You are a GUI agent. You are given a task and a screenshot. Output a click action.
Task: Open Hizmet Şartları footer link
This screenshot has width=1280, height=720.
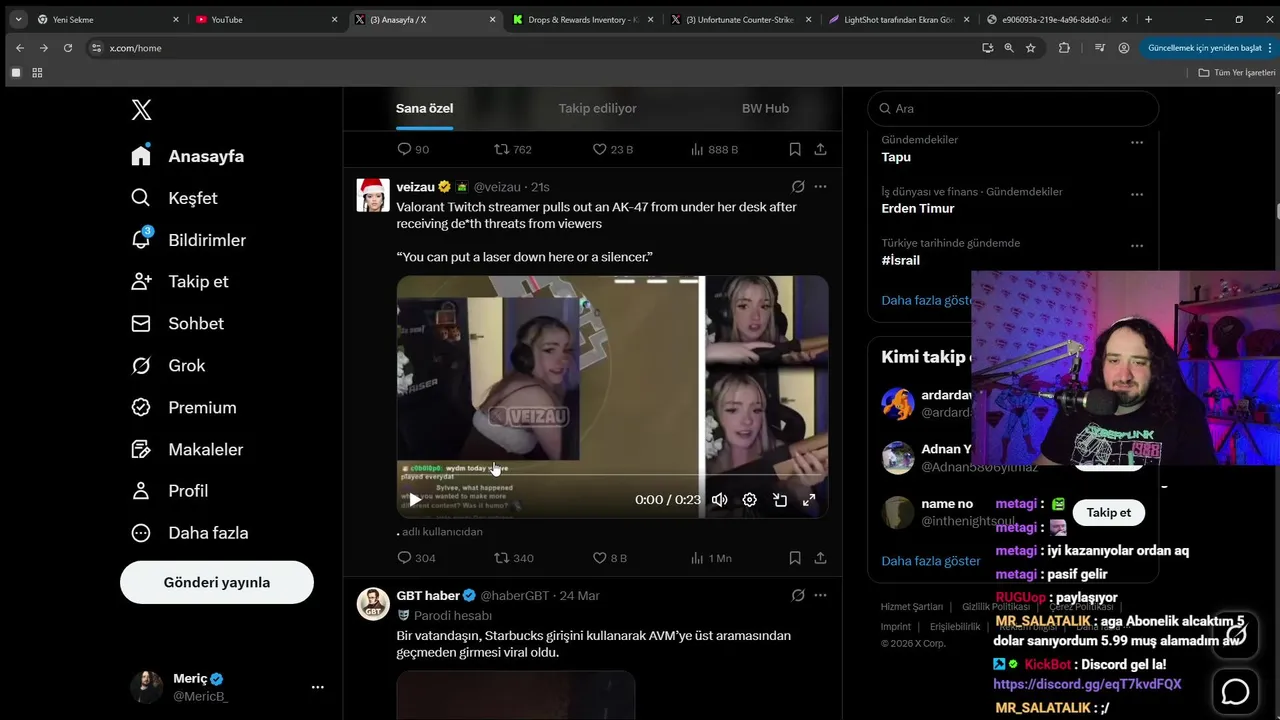click(x=912, y=607)
